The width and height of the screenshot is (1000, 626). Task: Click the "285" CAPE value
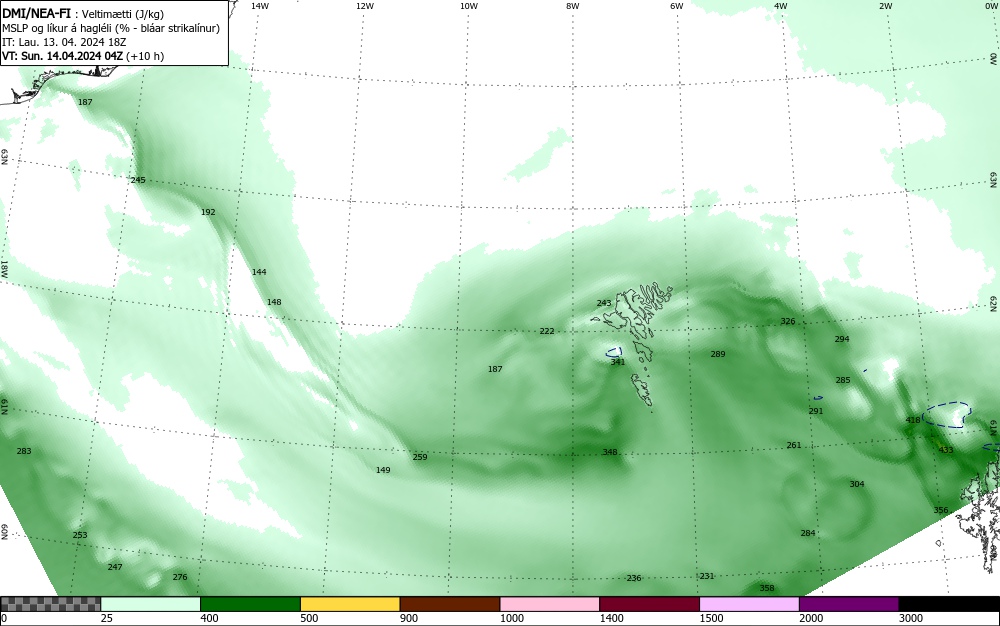coord(843,380)
